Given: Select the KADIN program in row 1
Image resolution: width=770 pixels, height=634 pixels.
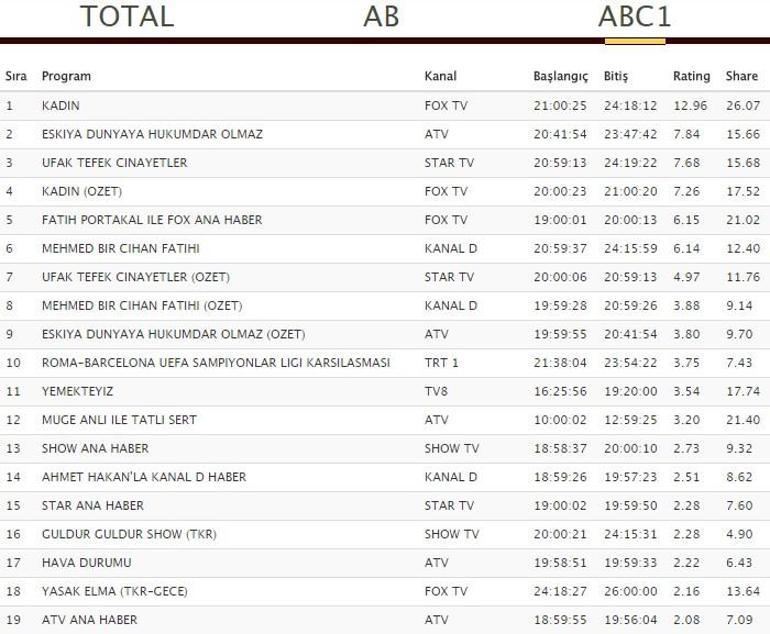Looking at the screenshot, I should pyautogui.click(x=61, y=106).
